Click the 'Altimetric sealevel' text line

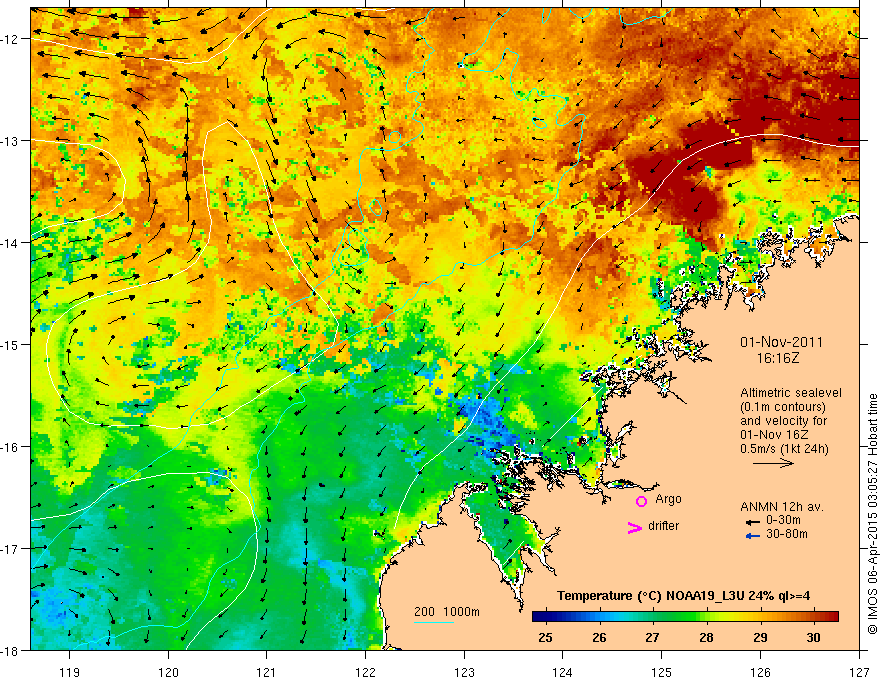pyautogui.click(x=791, y=393)
